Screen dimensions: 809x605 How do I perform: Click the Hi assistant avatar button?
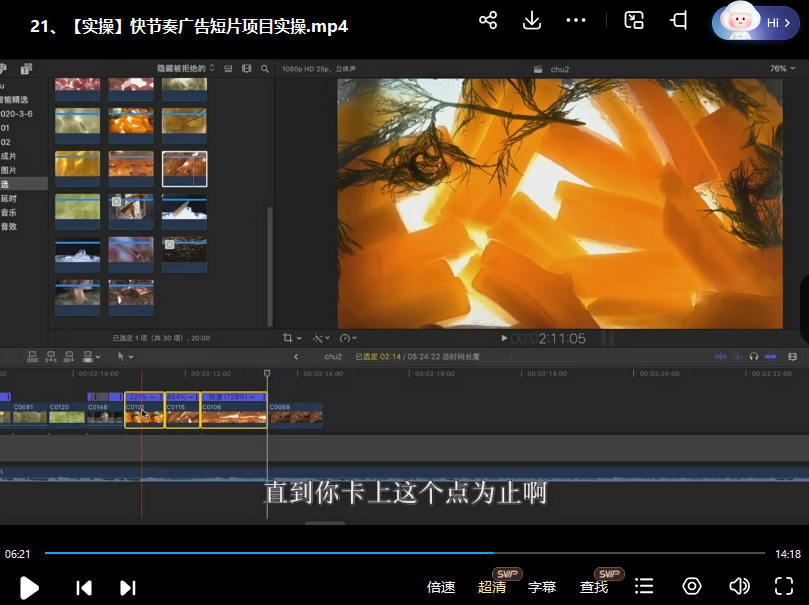tap(754, 22)
